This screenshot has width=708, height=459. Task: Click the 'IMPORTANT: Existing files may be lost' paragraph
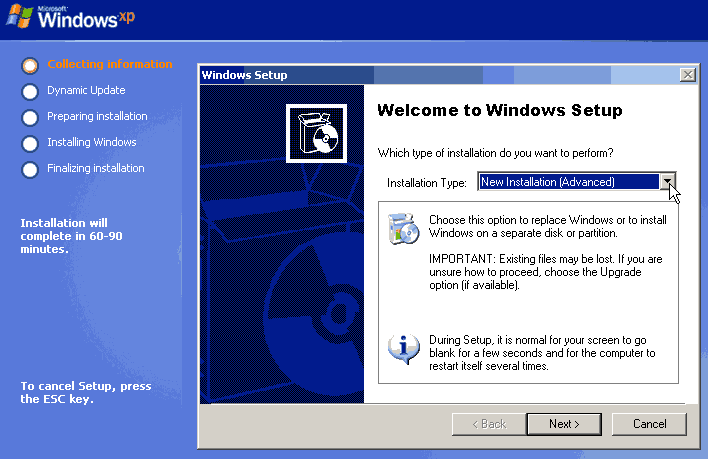(545, 272)
